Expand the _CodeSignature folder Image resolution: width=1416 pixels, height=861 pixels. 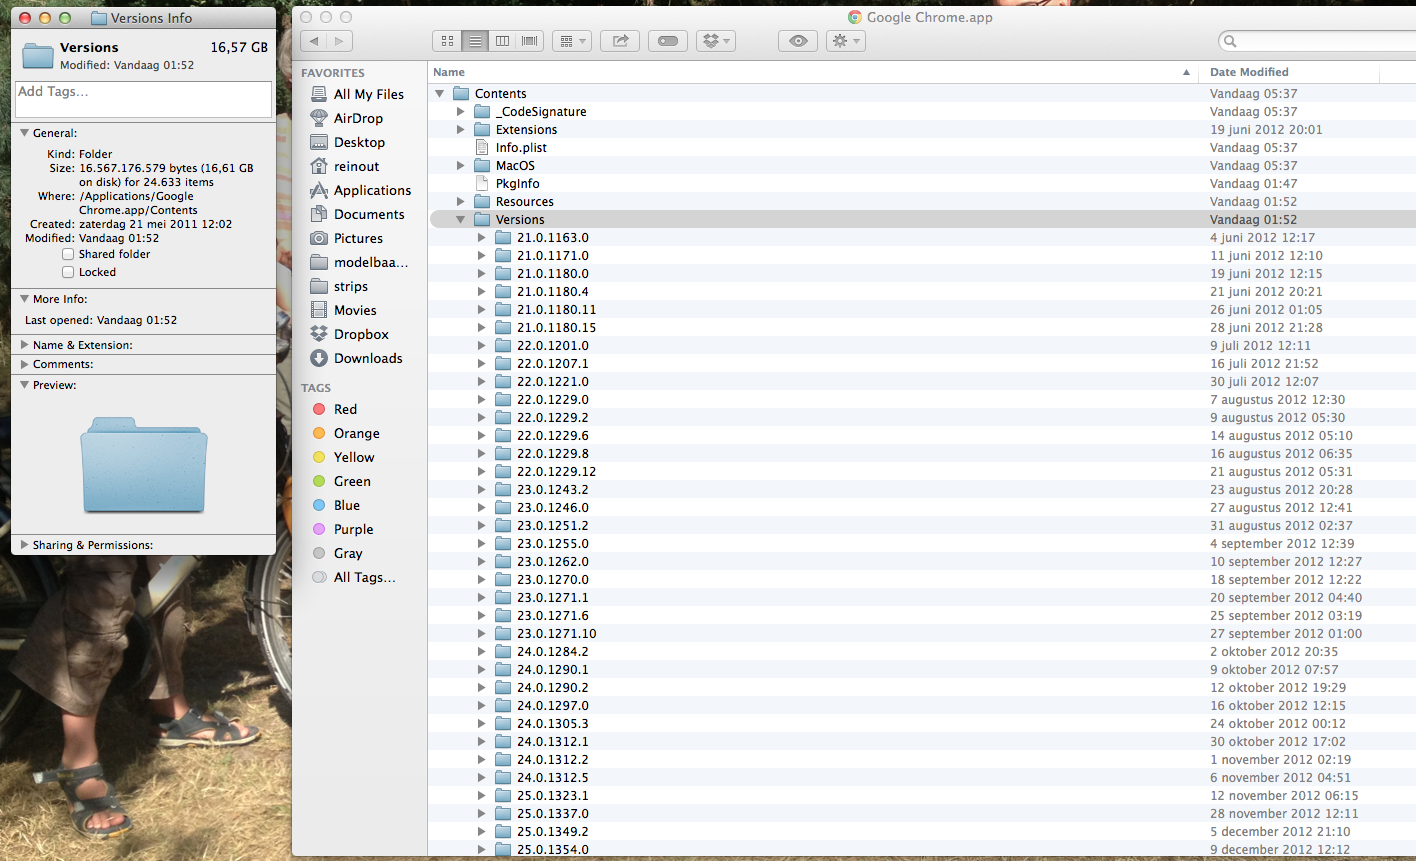[461, 112]
